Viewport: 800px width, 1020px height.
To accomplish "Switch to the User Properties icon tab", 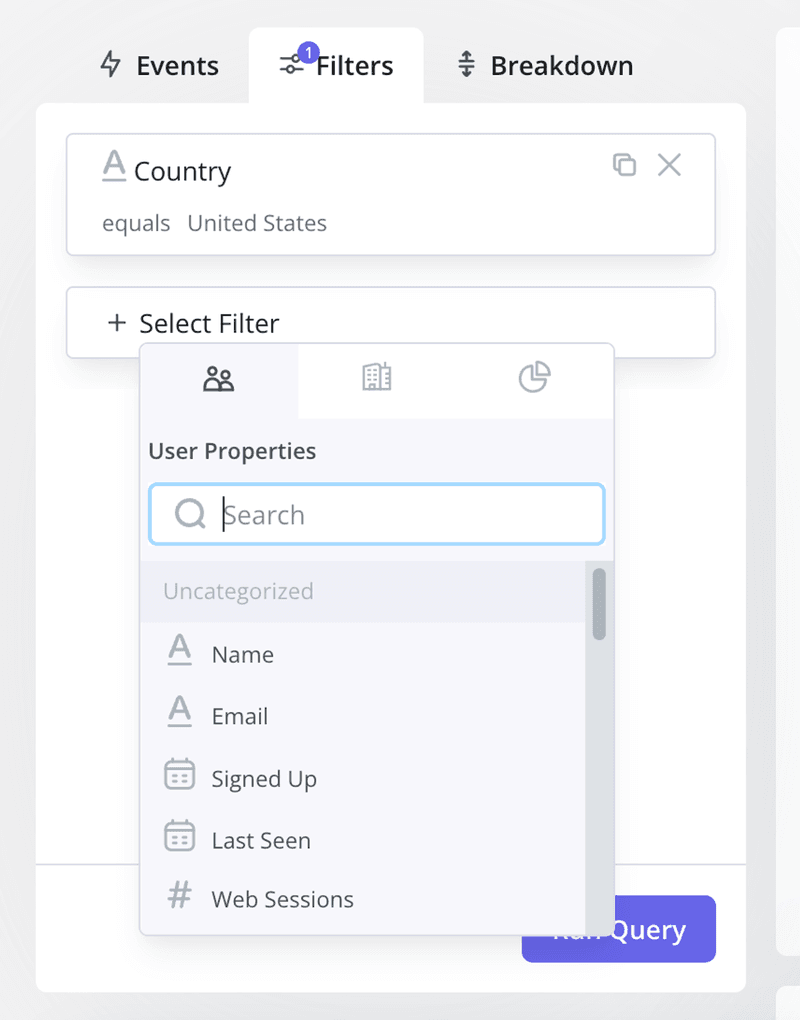I will pos(218,380).
